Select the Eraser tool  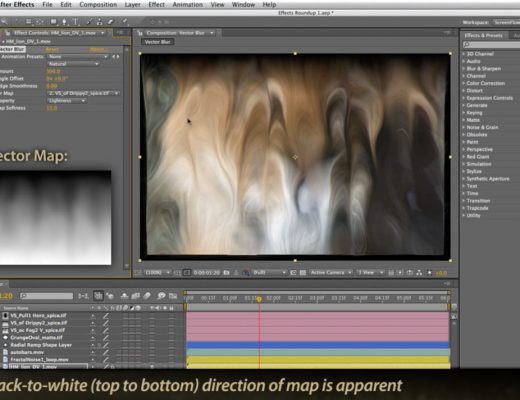coord(110,22)
